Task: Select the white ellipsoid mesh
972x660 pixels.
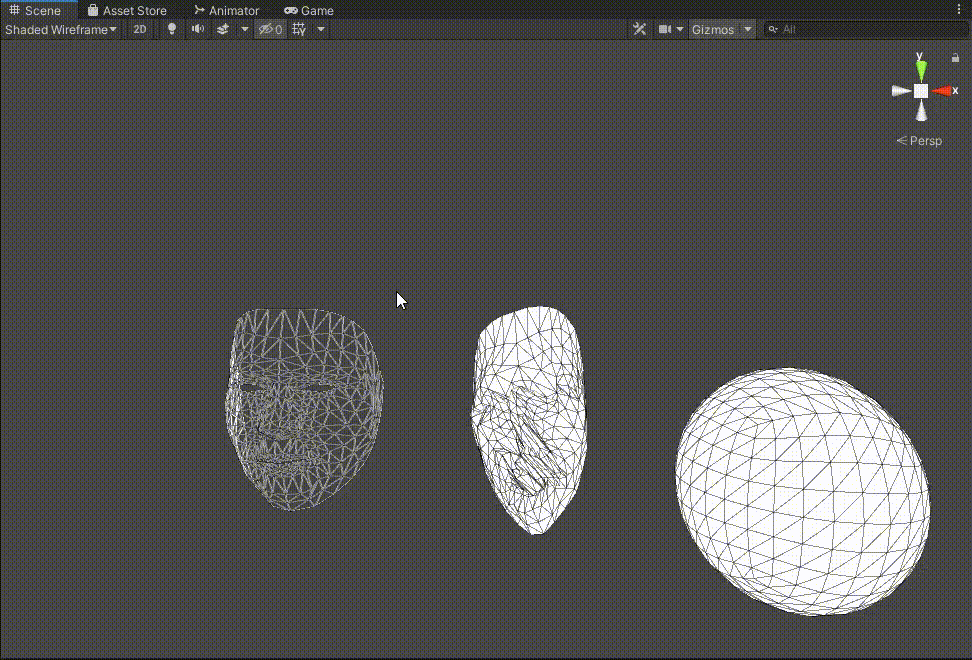Action: [x=803, y=491]
